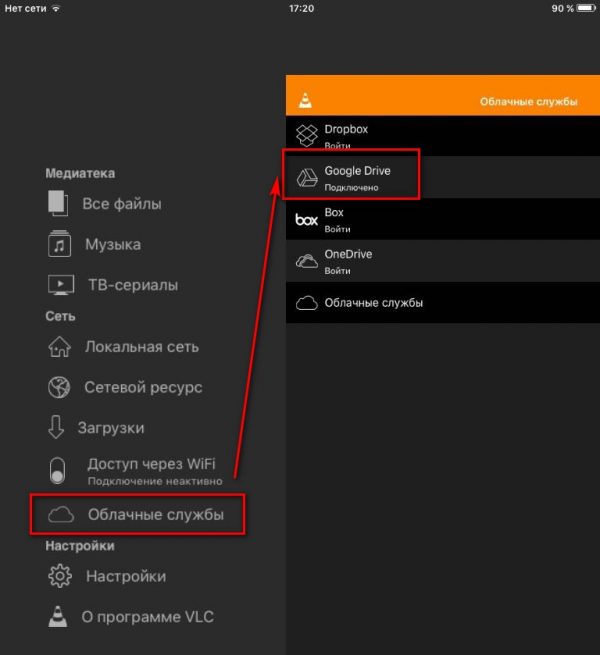Click the music note icon beside Музыка
This screenshot has width=600, height=655.
click(x=60, y=244)
